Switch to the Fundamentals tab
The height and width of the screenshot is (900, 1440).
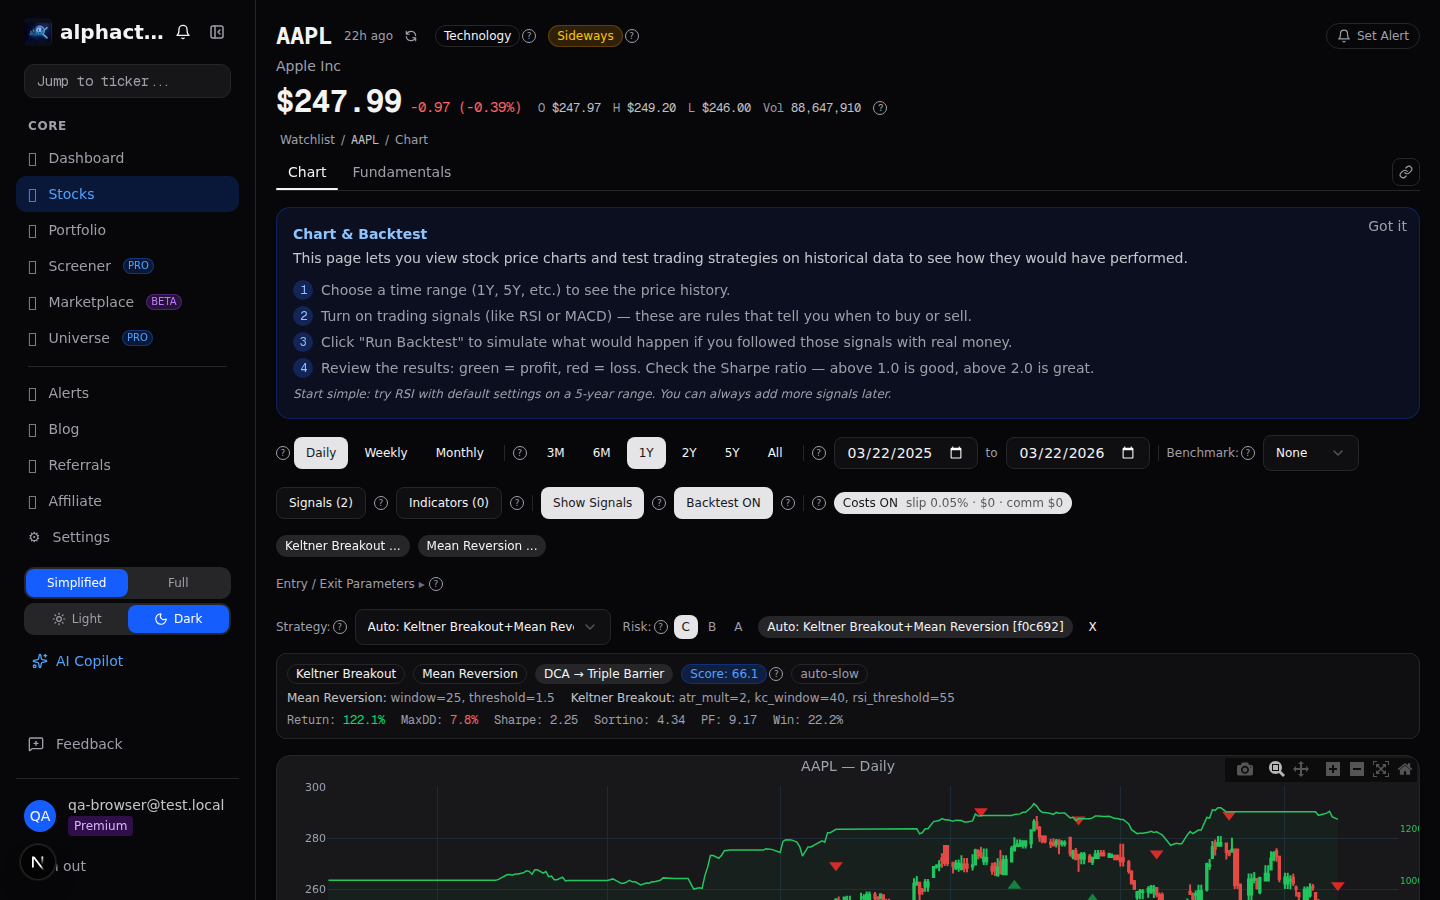coord(402,172)
